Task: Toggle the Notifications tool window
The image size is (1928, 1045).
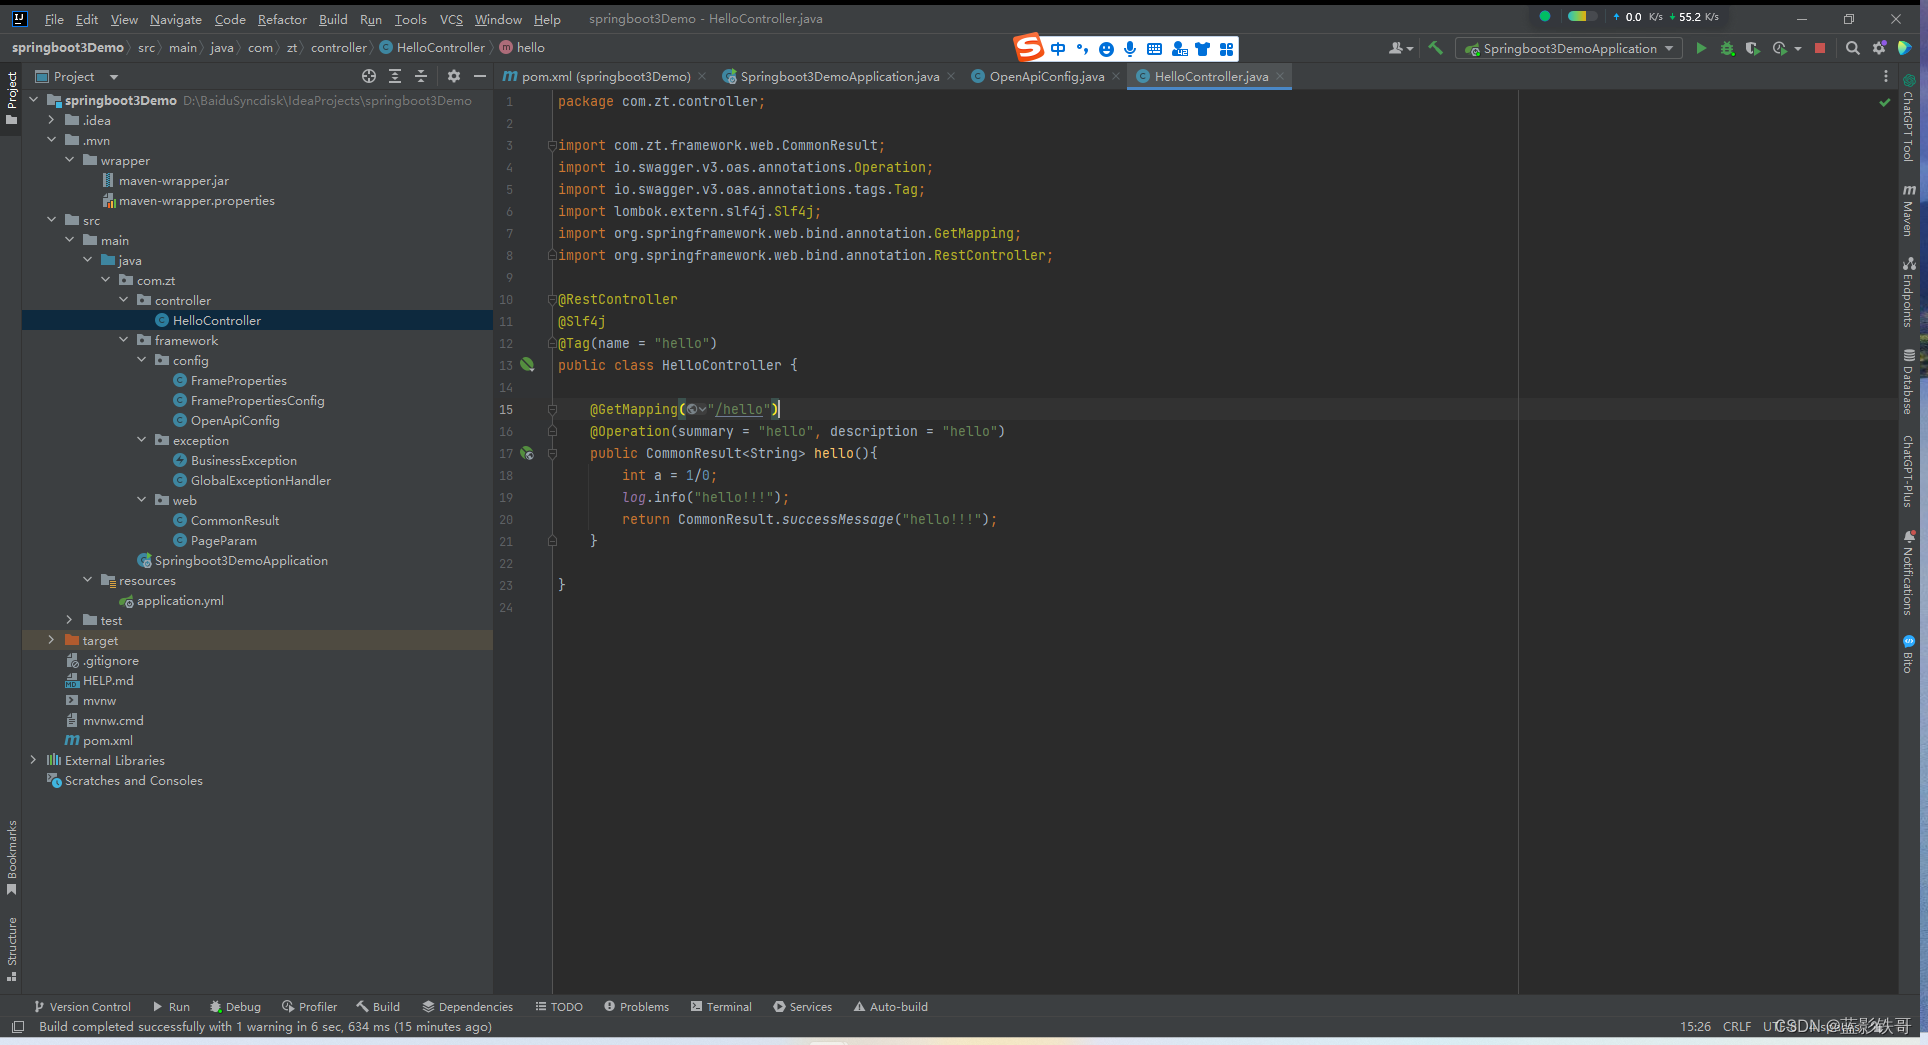Action: click(1909, 572)
